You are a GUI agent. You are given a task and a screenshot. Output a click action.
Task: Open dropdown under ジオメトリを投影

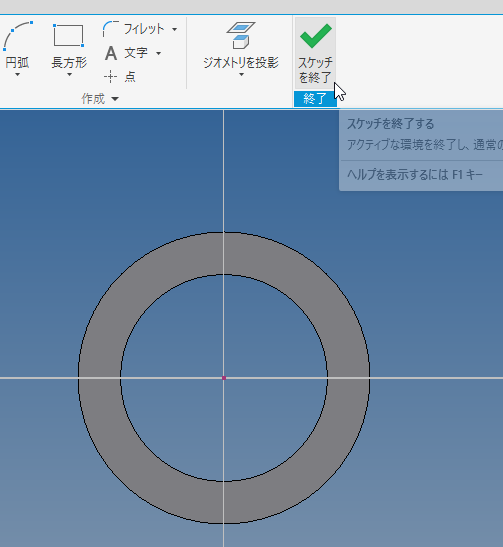(241, 74)
